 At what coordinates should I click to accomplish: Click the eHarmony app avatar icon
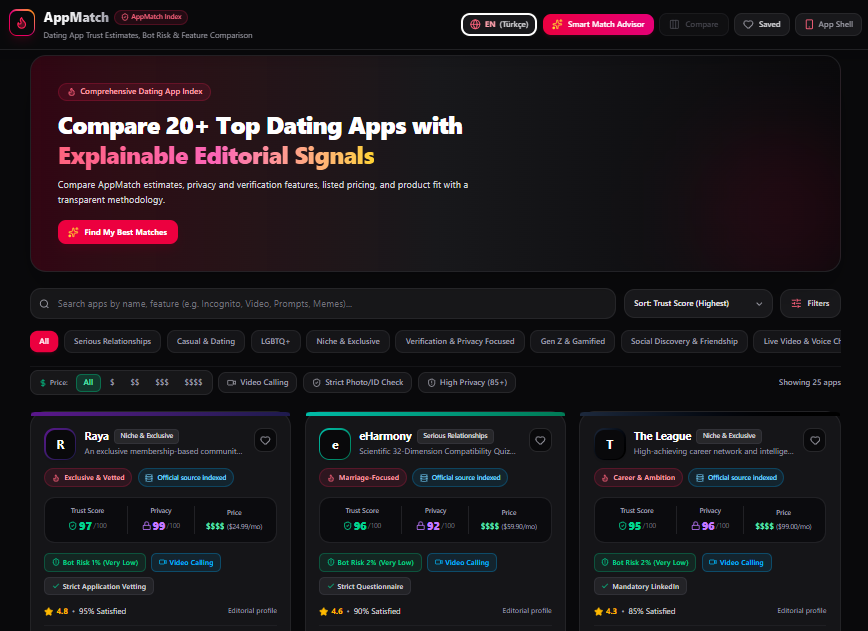335,444
